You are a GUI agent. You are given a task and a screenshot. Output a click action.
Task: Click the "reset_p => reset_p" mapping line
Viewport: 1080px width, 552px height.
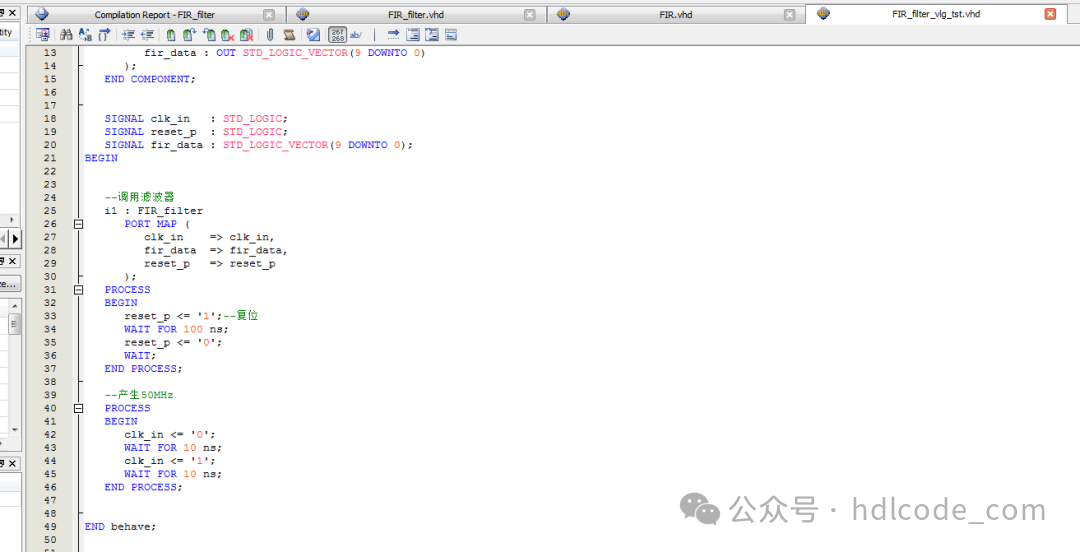pos(210,263)
